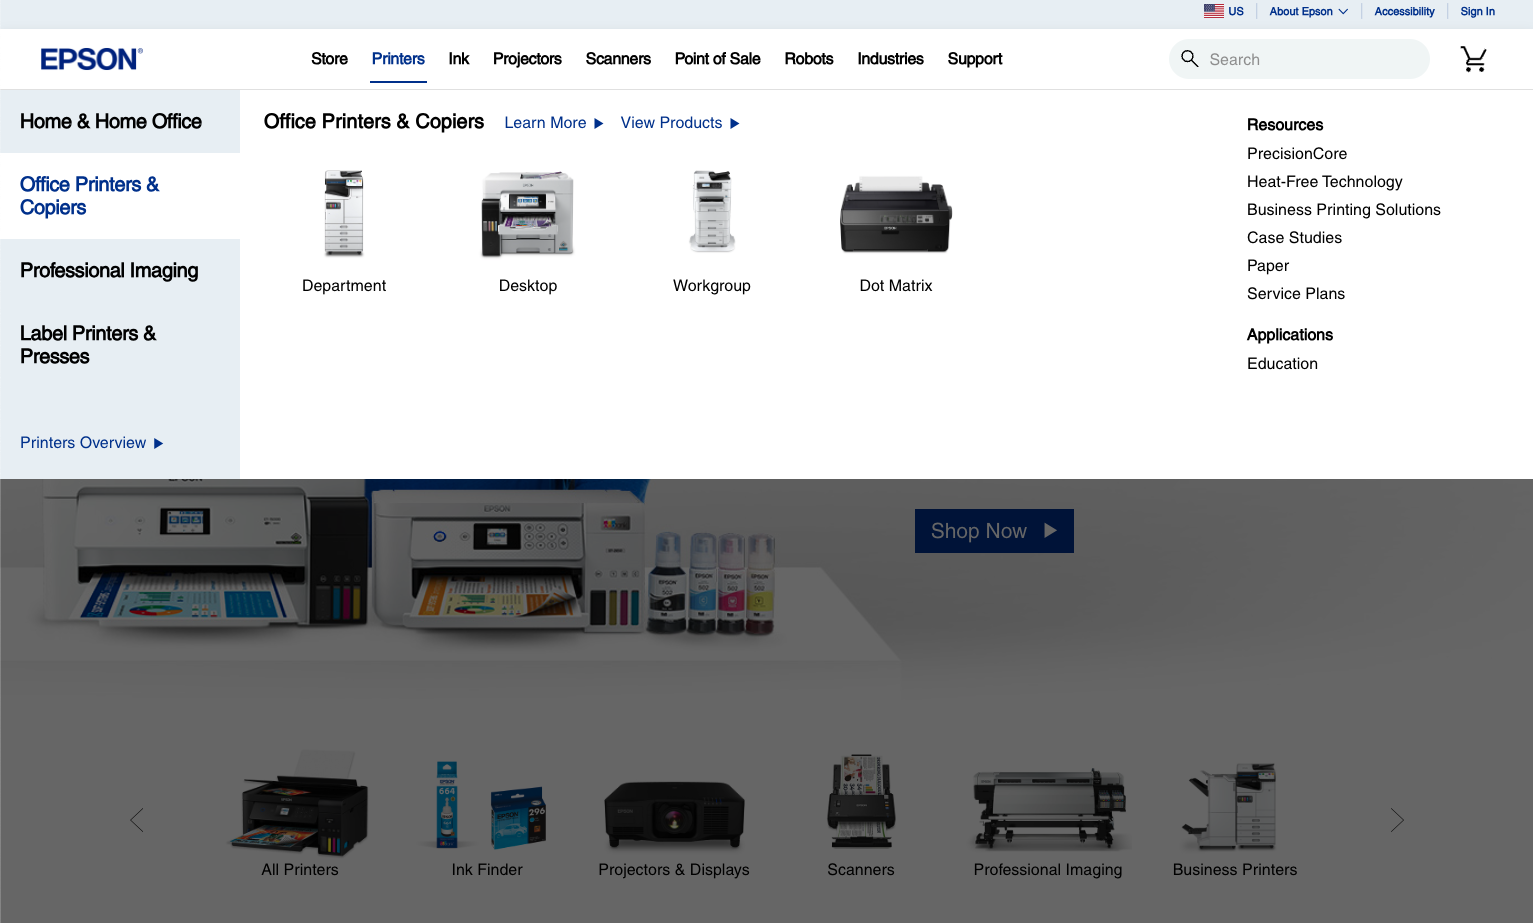Screen dimensions: 1533x923
Task: Open Service Plans link
Action: 1295,294
